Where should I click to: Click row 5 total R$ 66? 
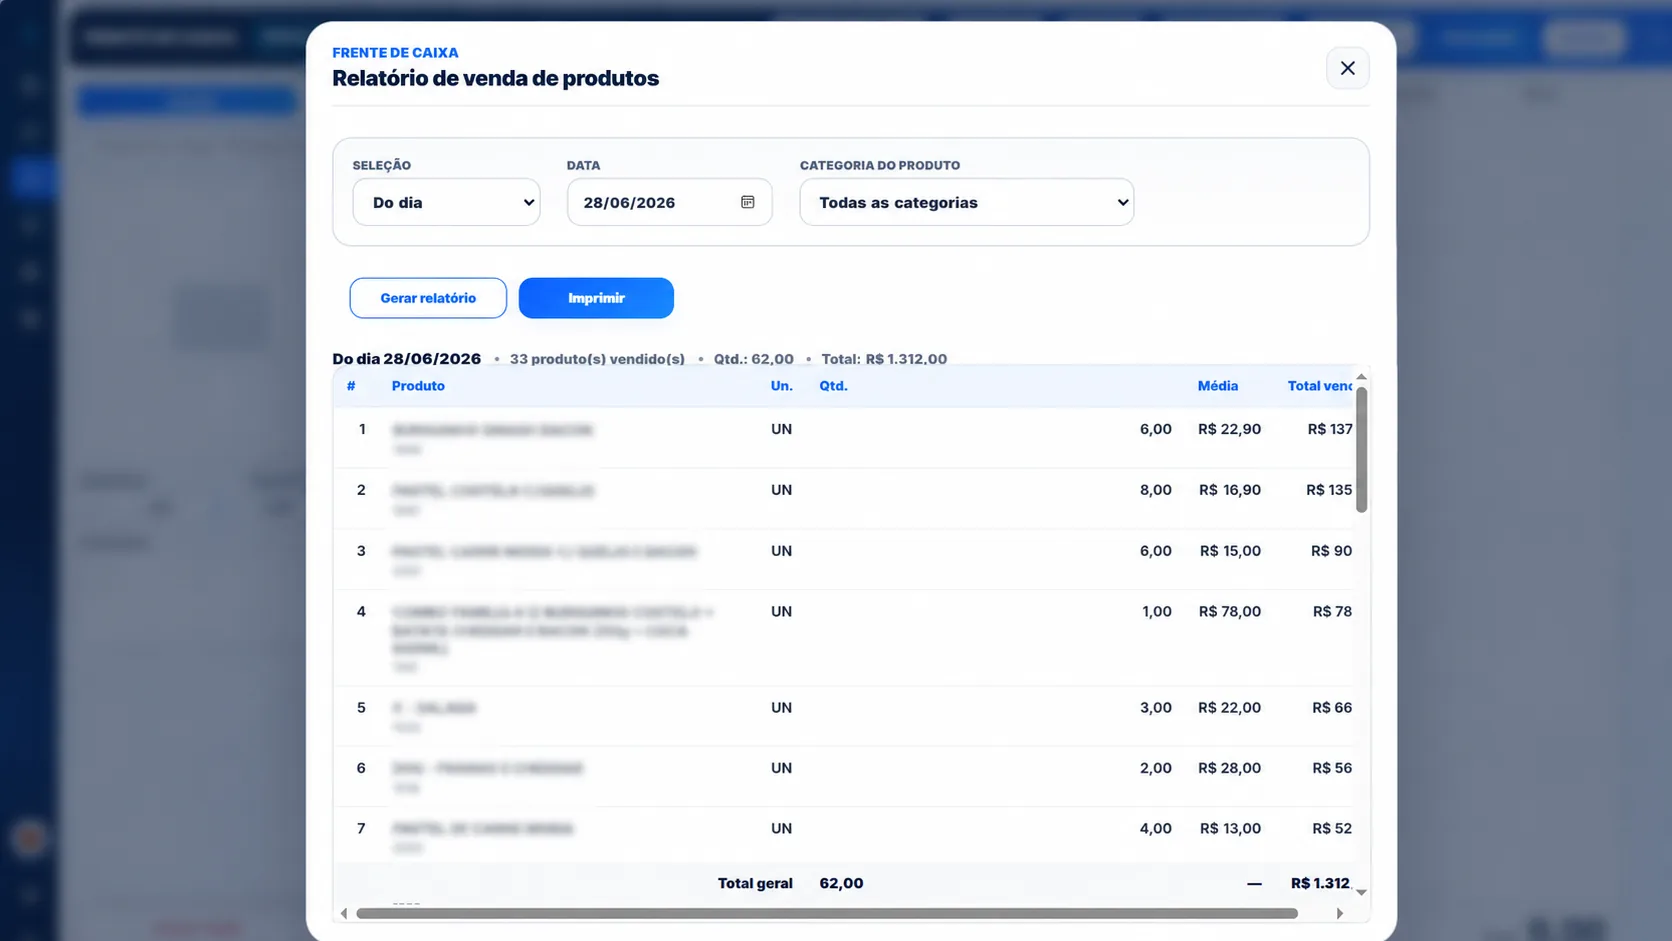click(x=1332, y=708)
